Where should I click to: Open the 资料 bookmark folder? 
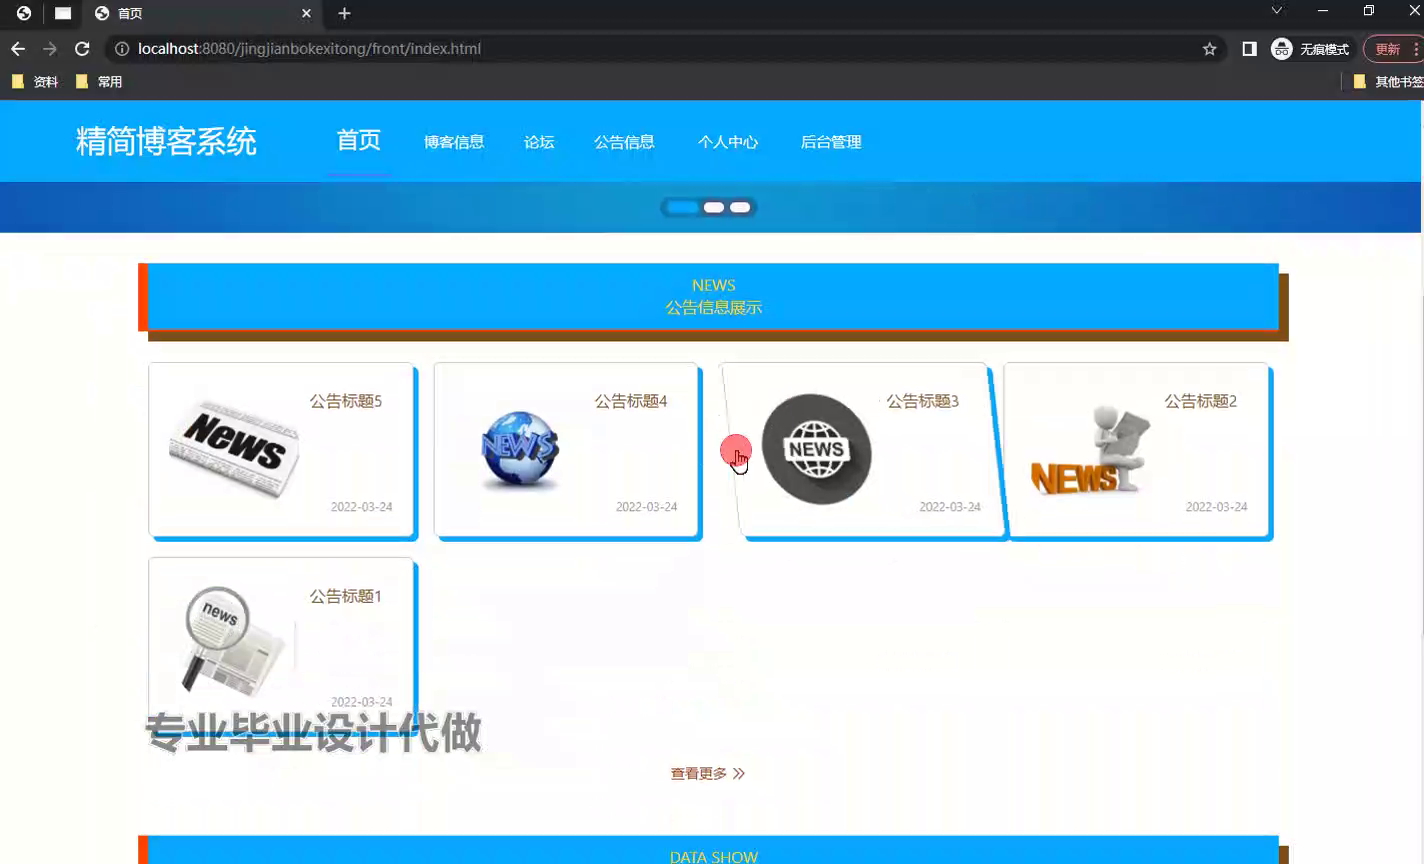pyautogui.click(x=35, y=82)
